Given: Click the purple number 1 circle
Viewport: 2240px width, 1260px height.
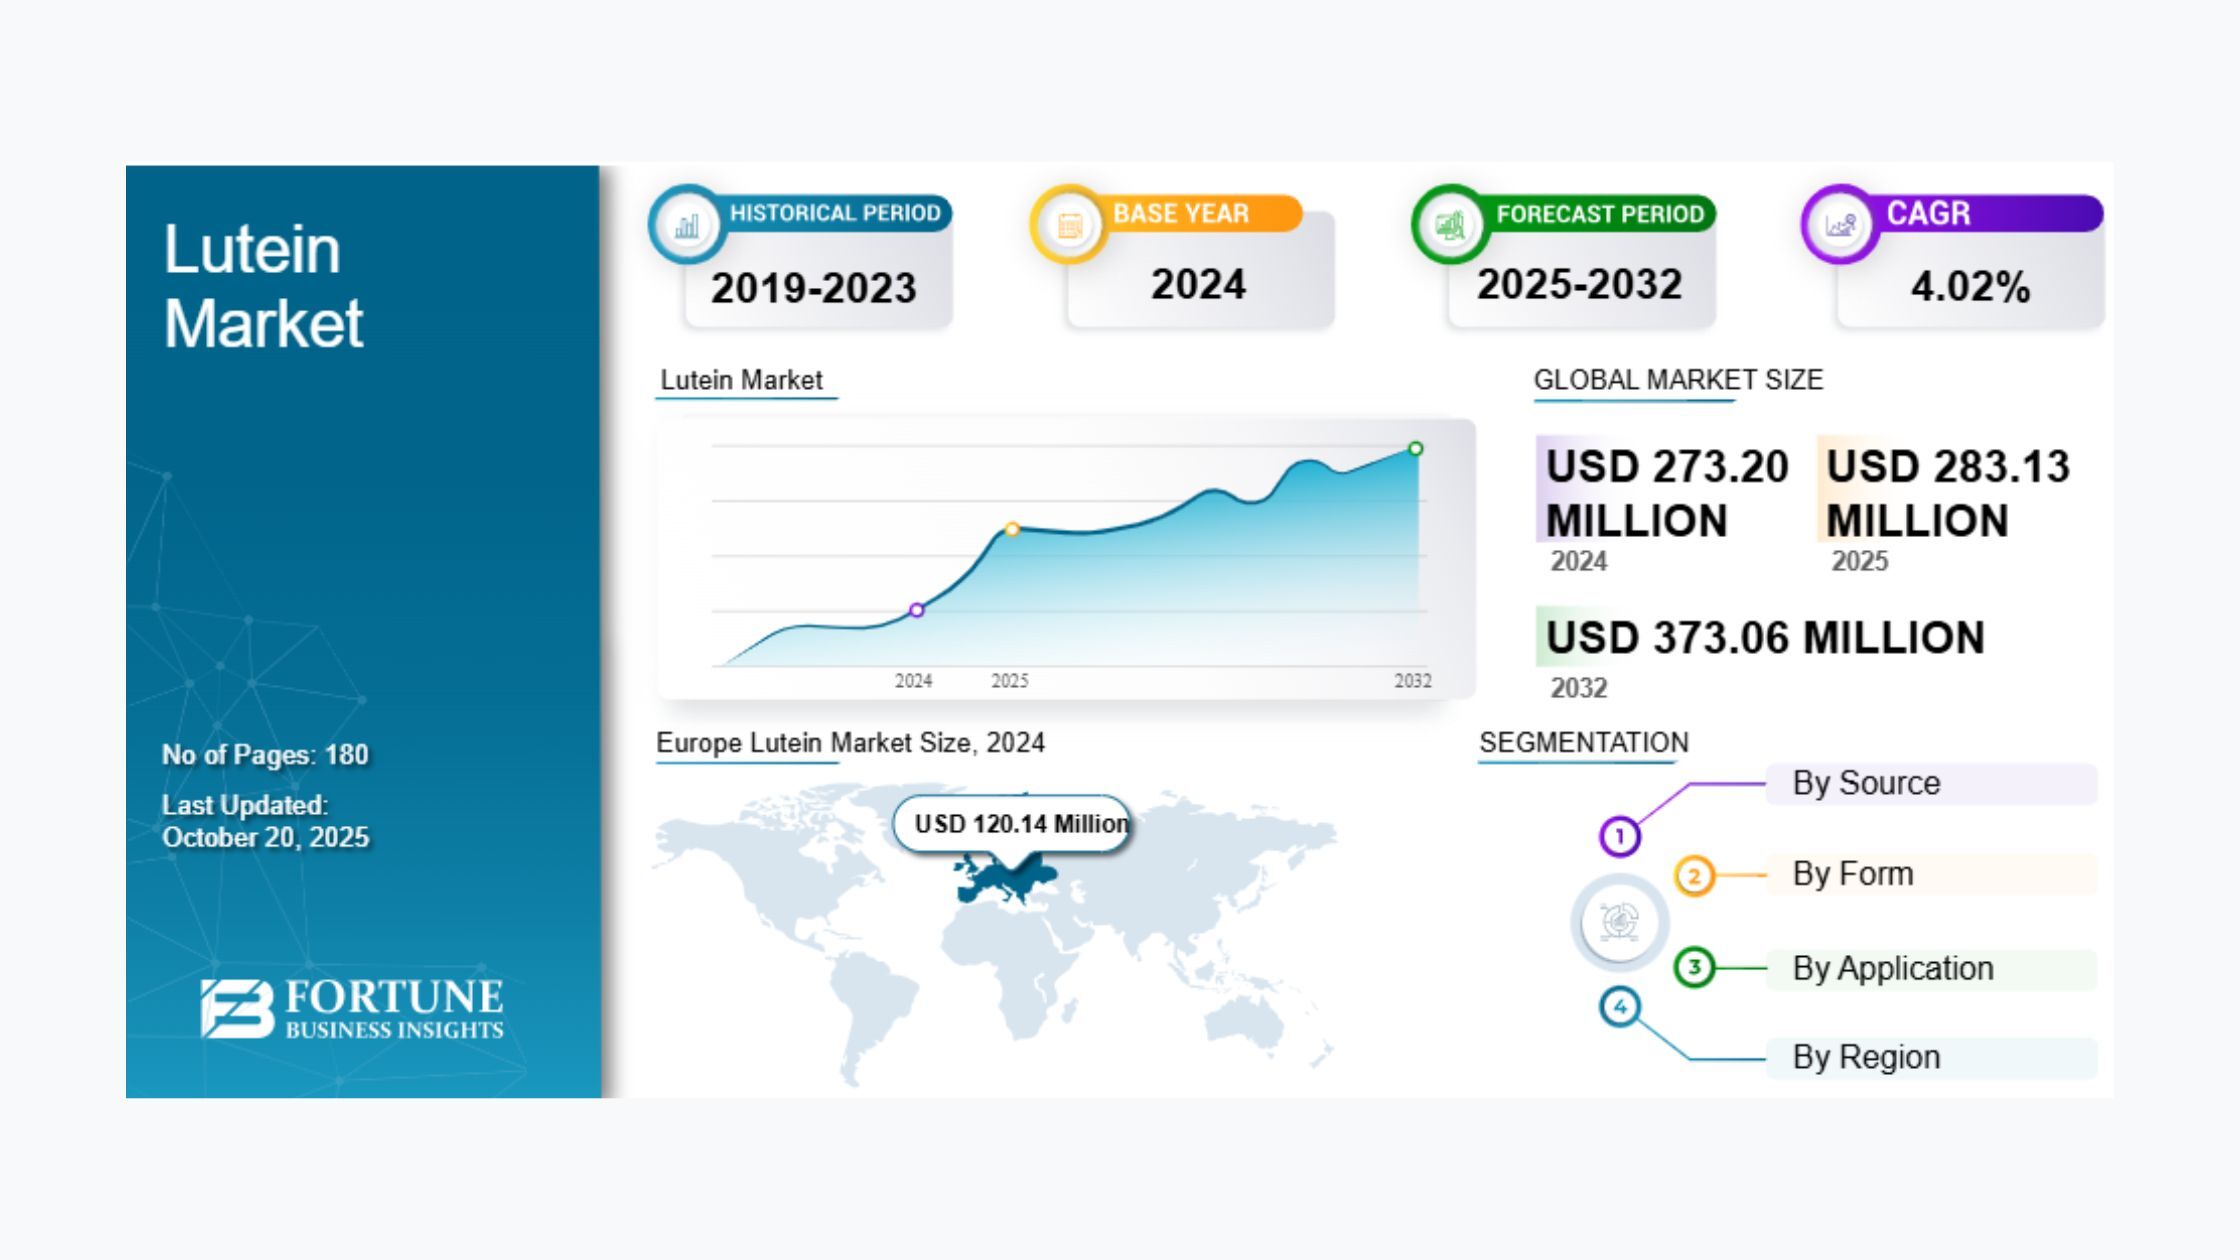Looking at the screenshot, I should point(1620,836).
